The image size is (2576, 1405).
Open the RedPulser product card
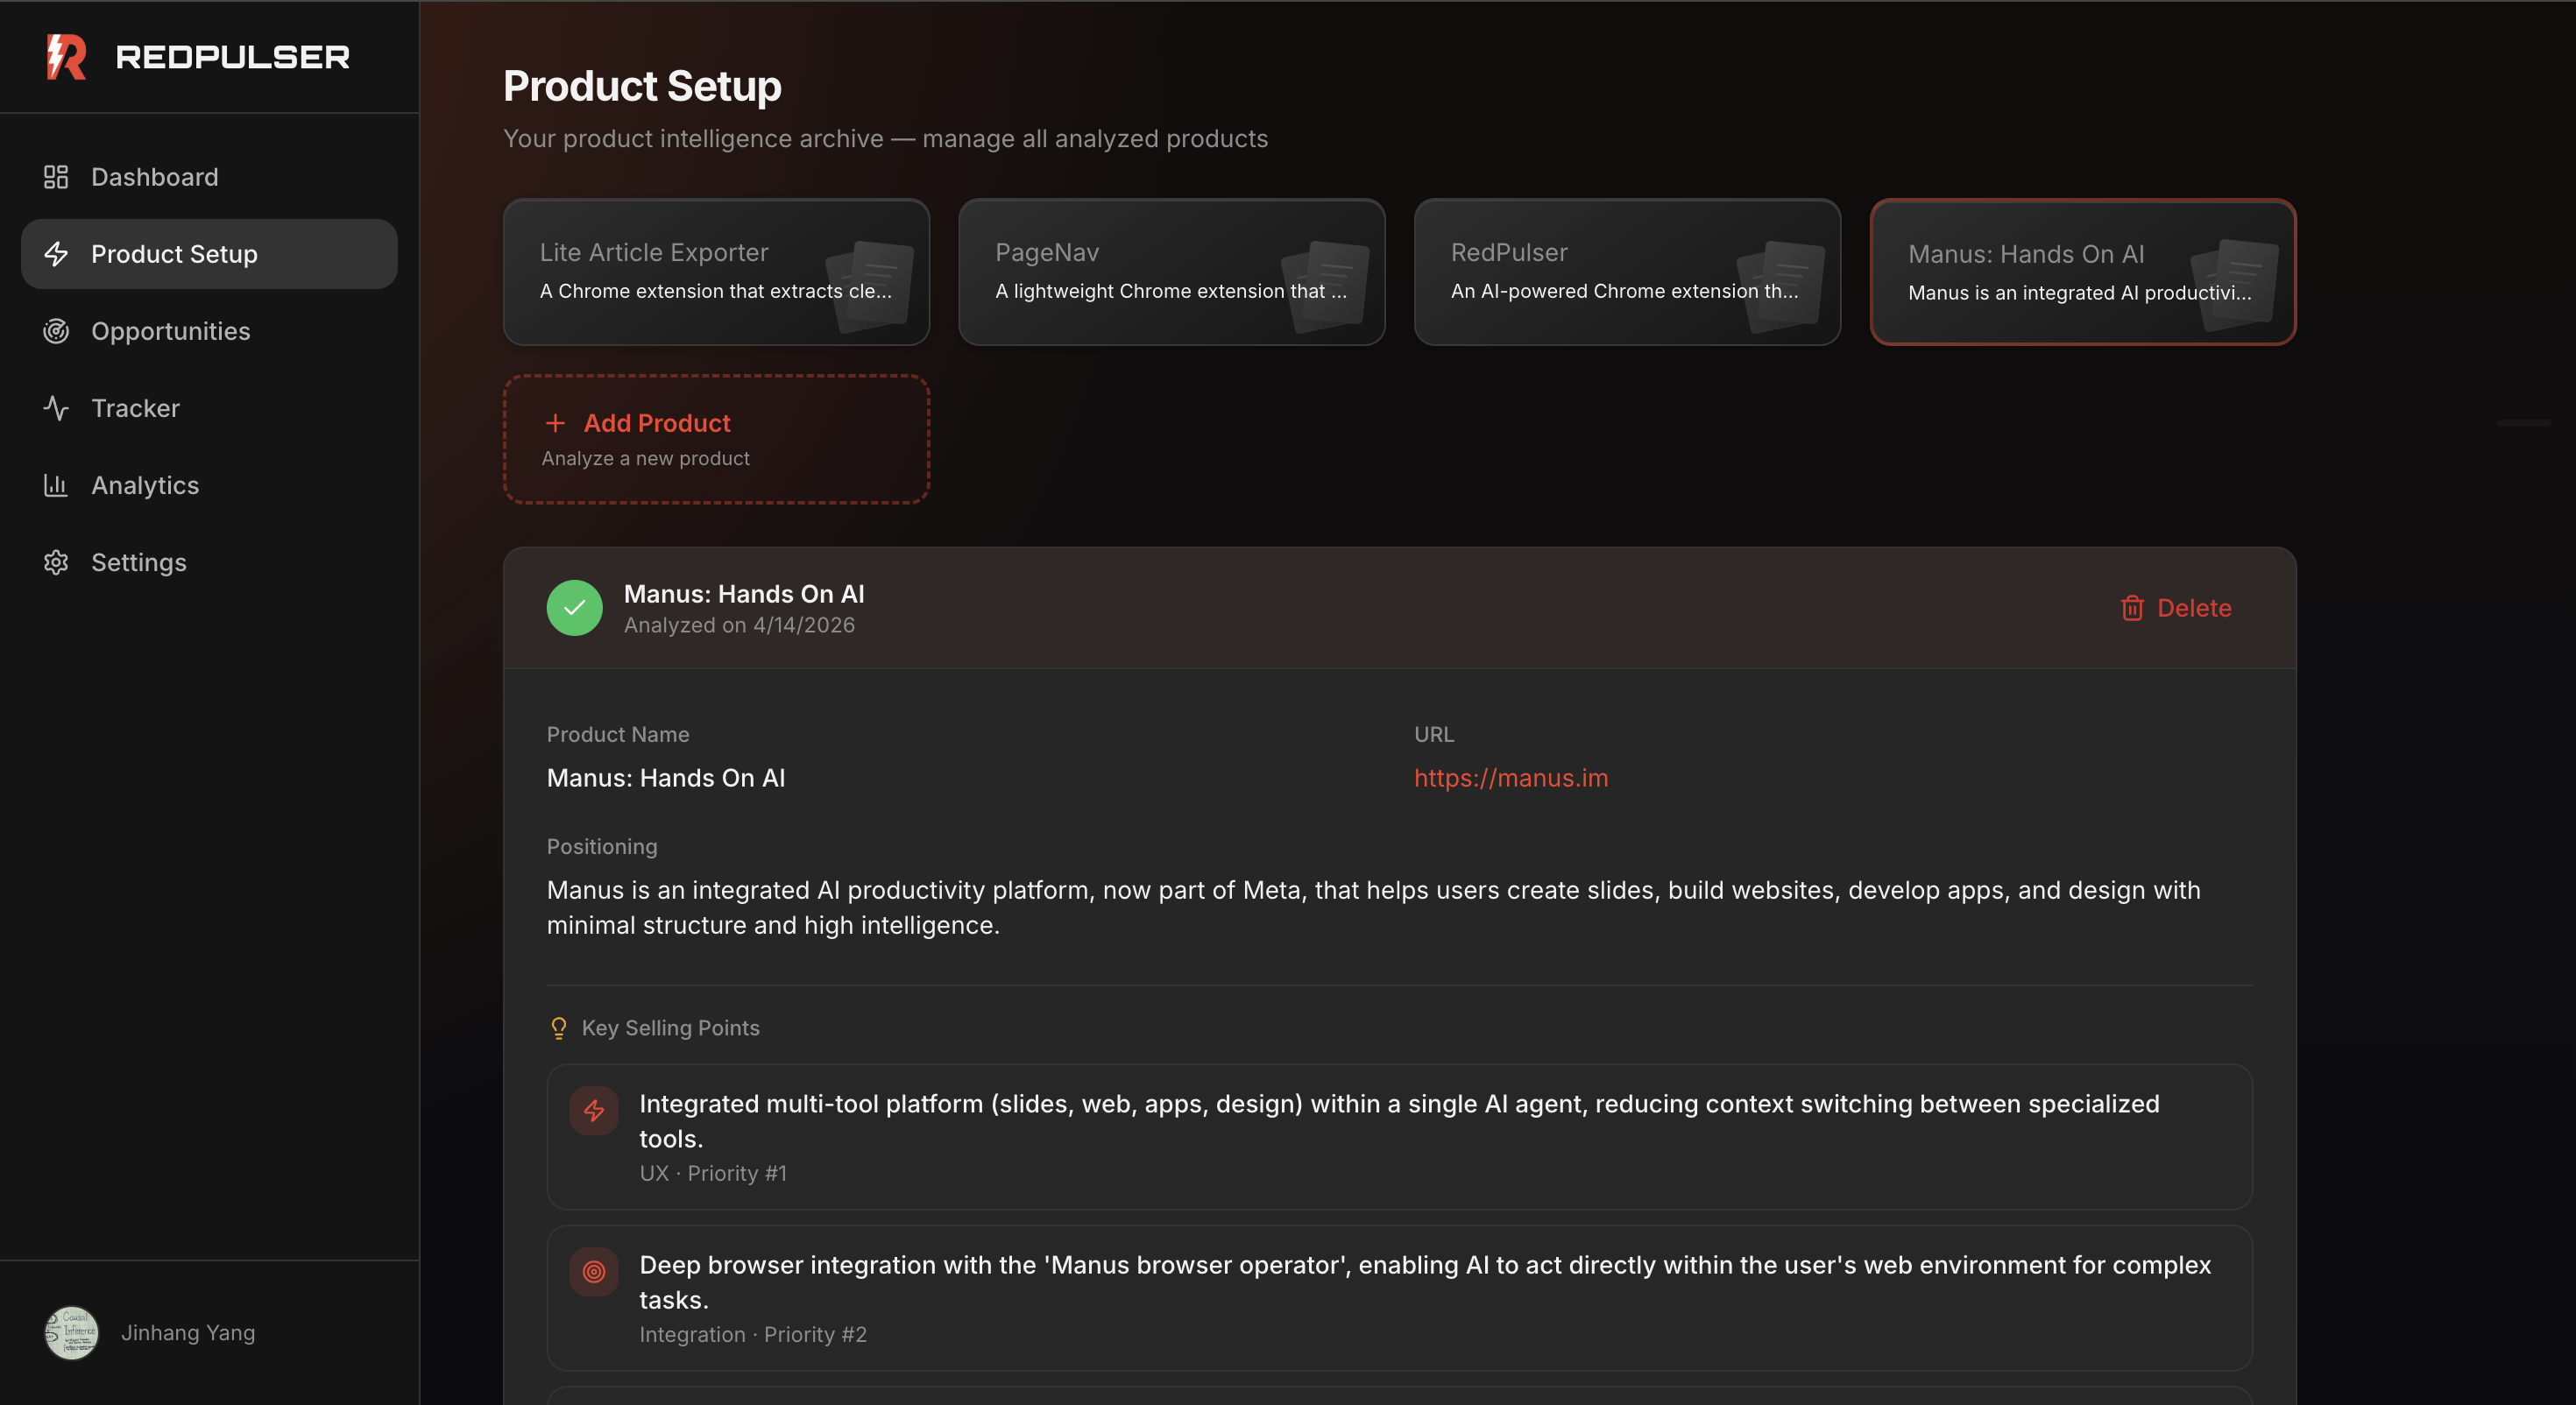coord(1627,272)
